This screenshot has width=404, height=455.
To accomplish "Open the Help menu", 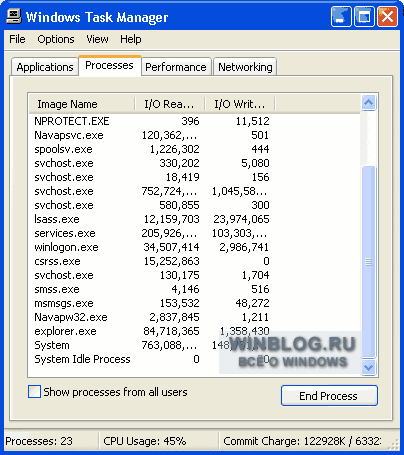I will [131, 39].
